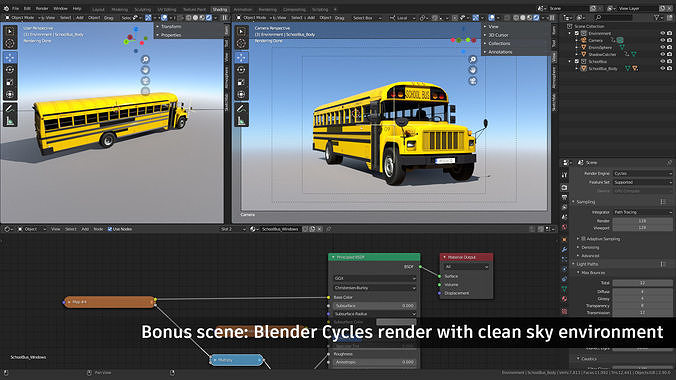Open the Material properties tab icon

coord(564,299)
